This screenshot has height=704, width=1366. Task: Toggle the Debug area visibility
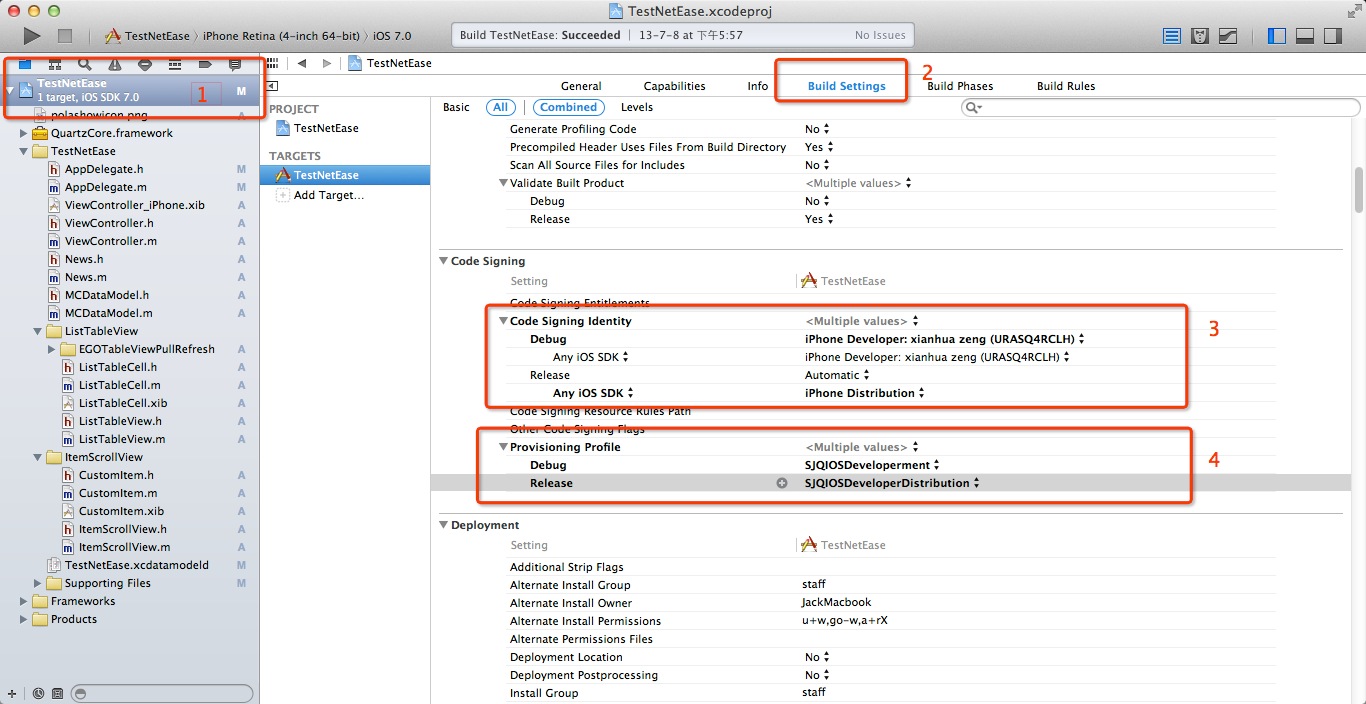(x=1304, y=36)
